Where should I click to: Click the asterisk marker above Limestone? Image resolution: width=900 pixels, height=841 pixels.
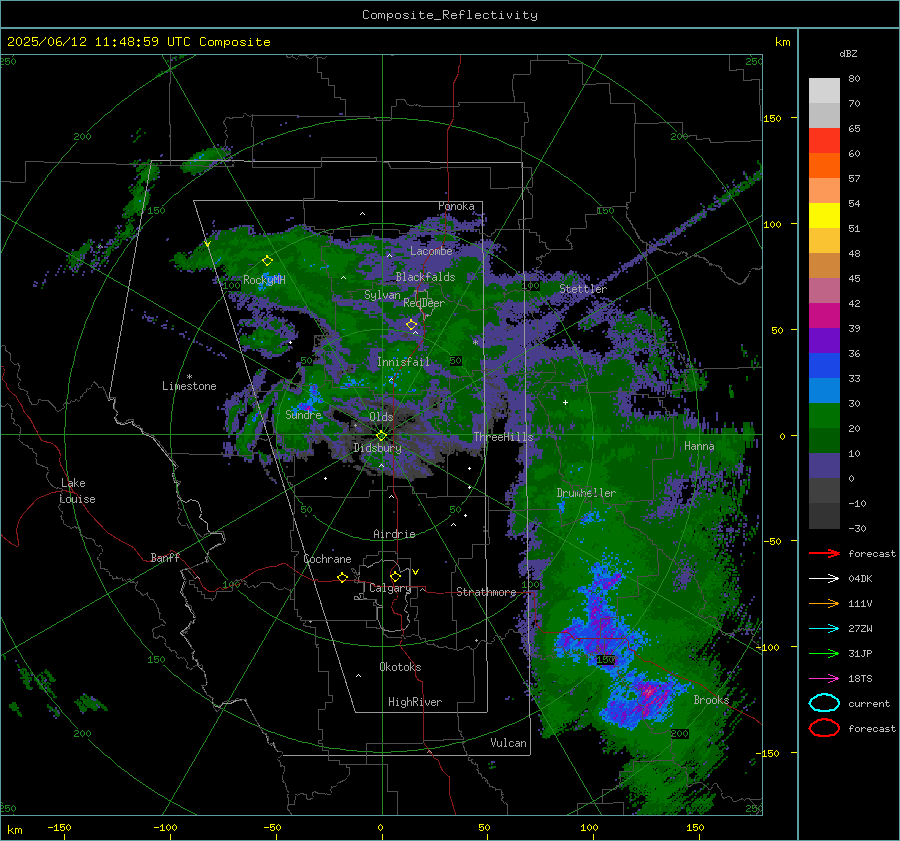189,377
